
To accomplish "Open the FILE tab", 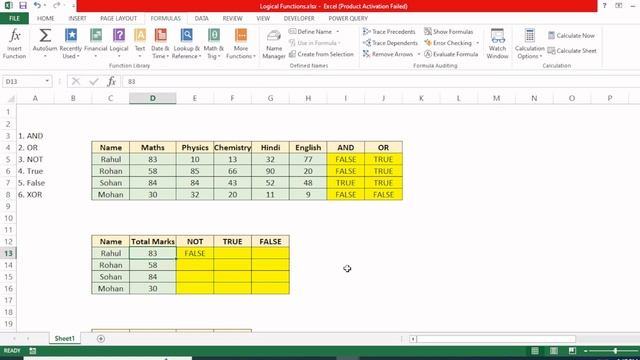I will pos(14,18).
